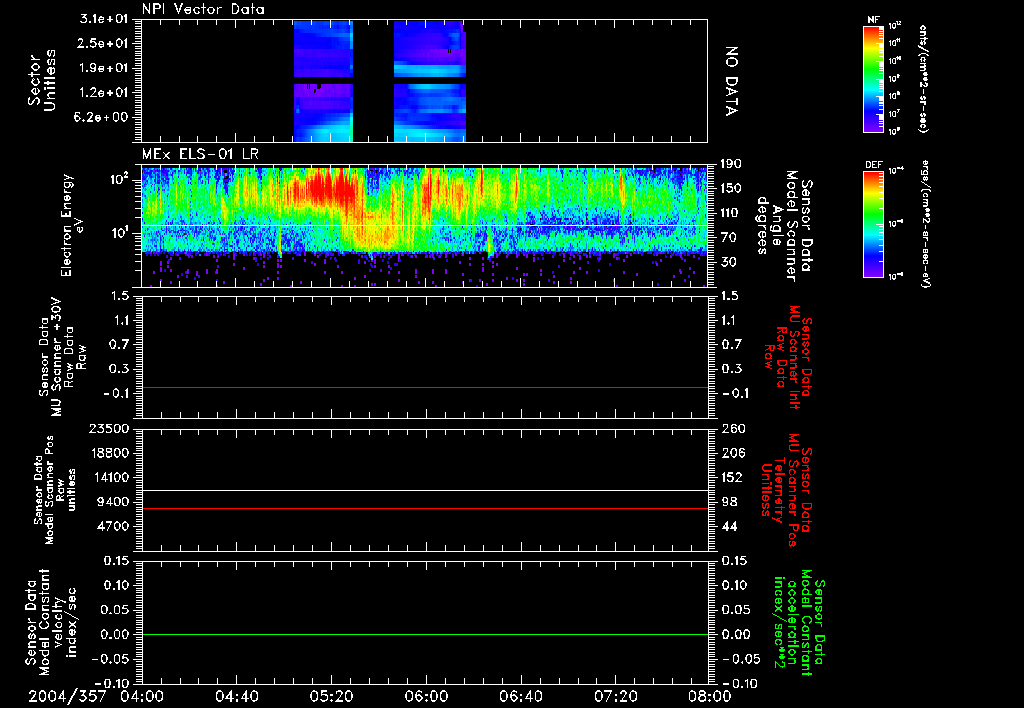
Task: Click the 07:20 time axis label
Action: tap(616, 695)
